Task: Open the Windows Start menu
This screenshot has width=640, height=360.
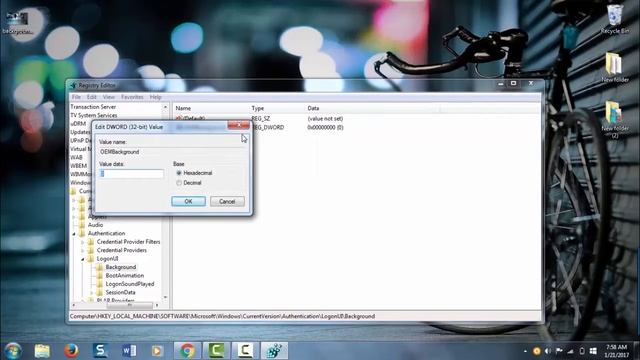Action: pyautogui.click(x=13, y=351)
